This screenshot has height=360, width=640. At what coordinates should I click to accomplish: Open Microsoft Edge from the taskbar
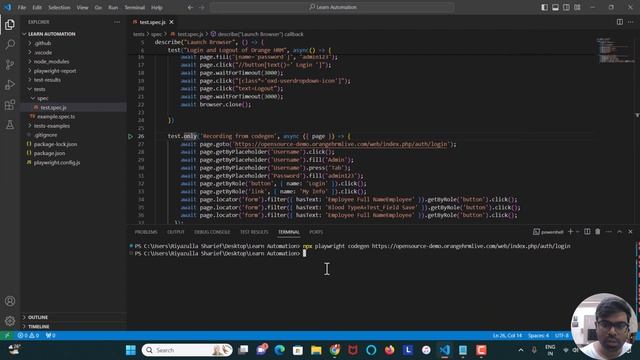point(280,350)
